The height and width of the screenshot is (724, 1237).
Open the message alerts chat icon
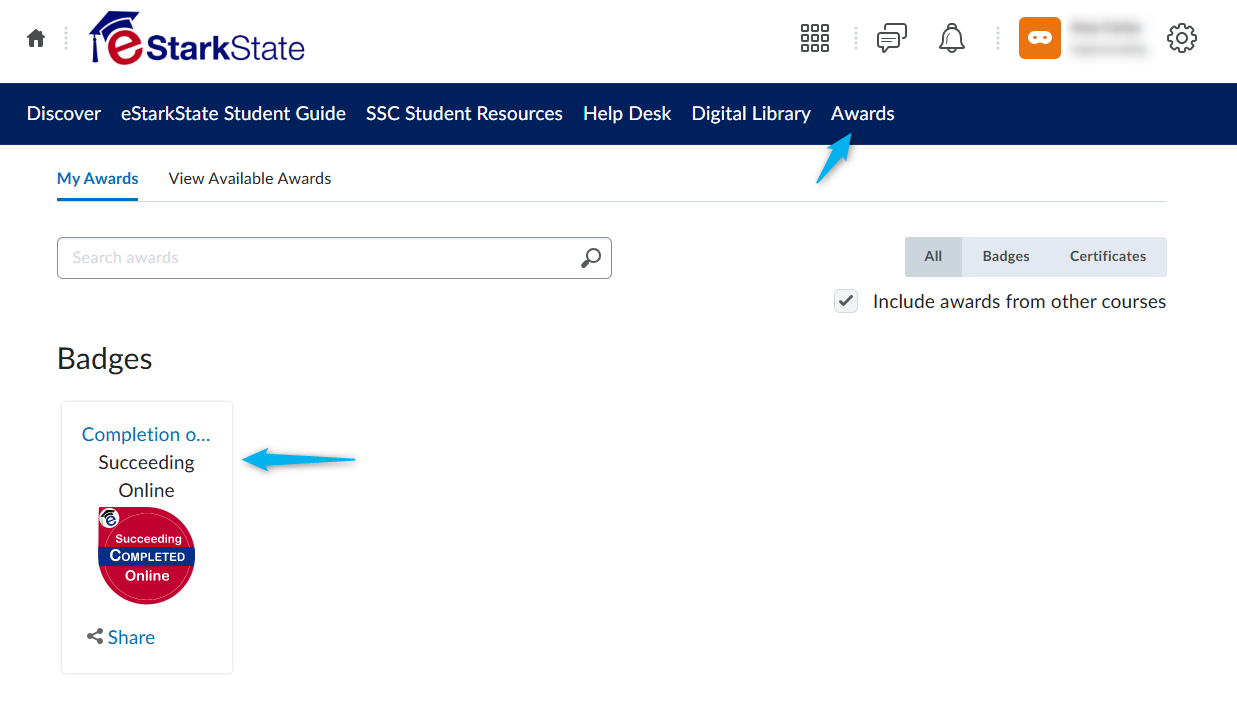click(x=891, y=38)
